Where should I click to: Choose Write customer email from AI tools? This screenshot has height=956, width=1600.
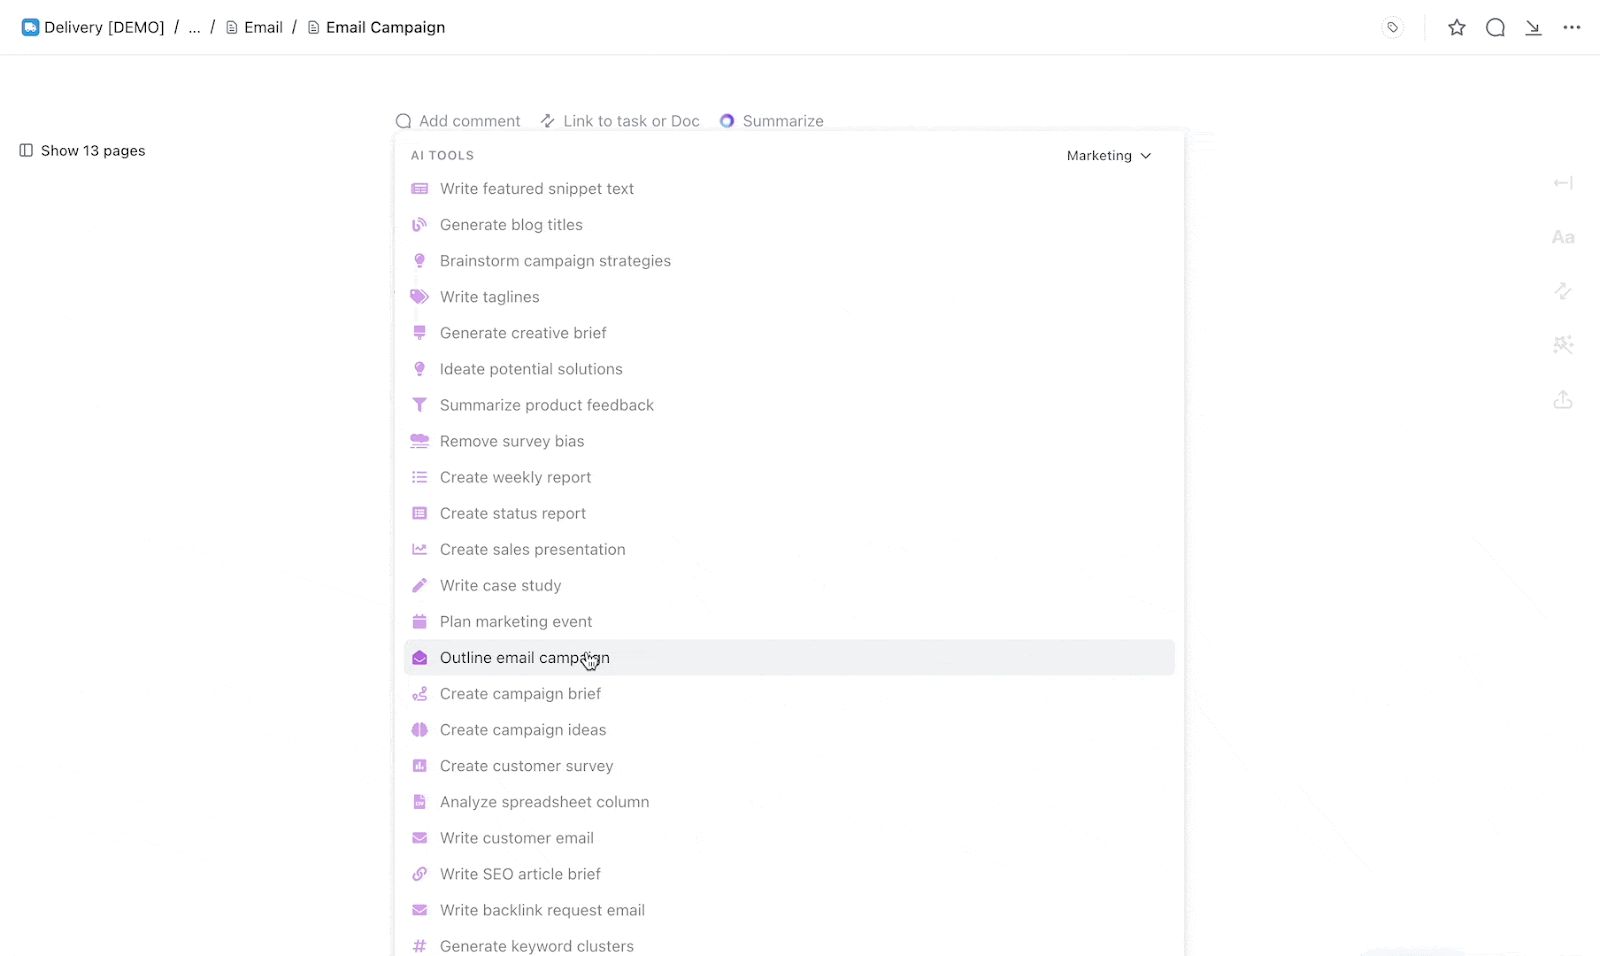pos(516,837)
